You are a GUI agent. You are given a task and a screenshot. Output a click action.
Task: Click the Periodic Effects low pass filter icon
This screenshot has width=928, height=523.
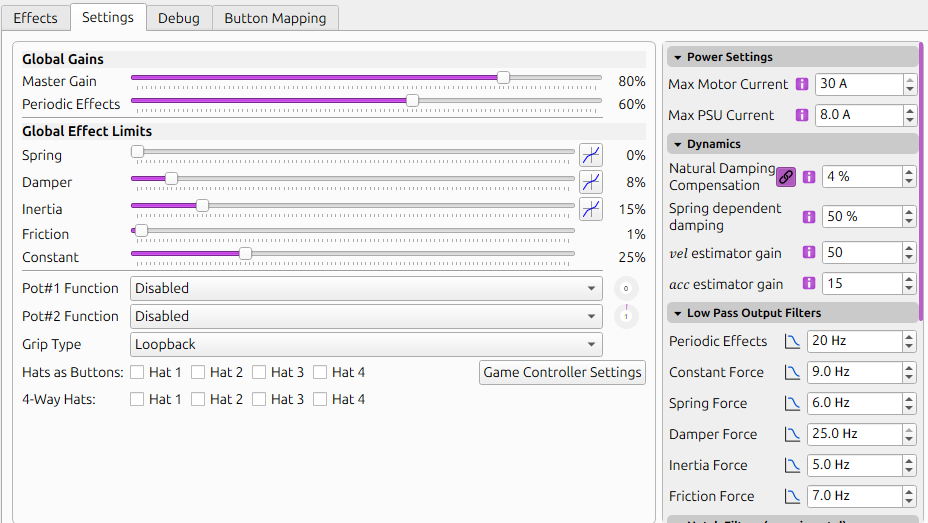(x=792, y=341)
